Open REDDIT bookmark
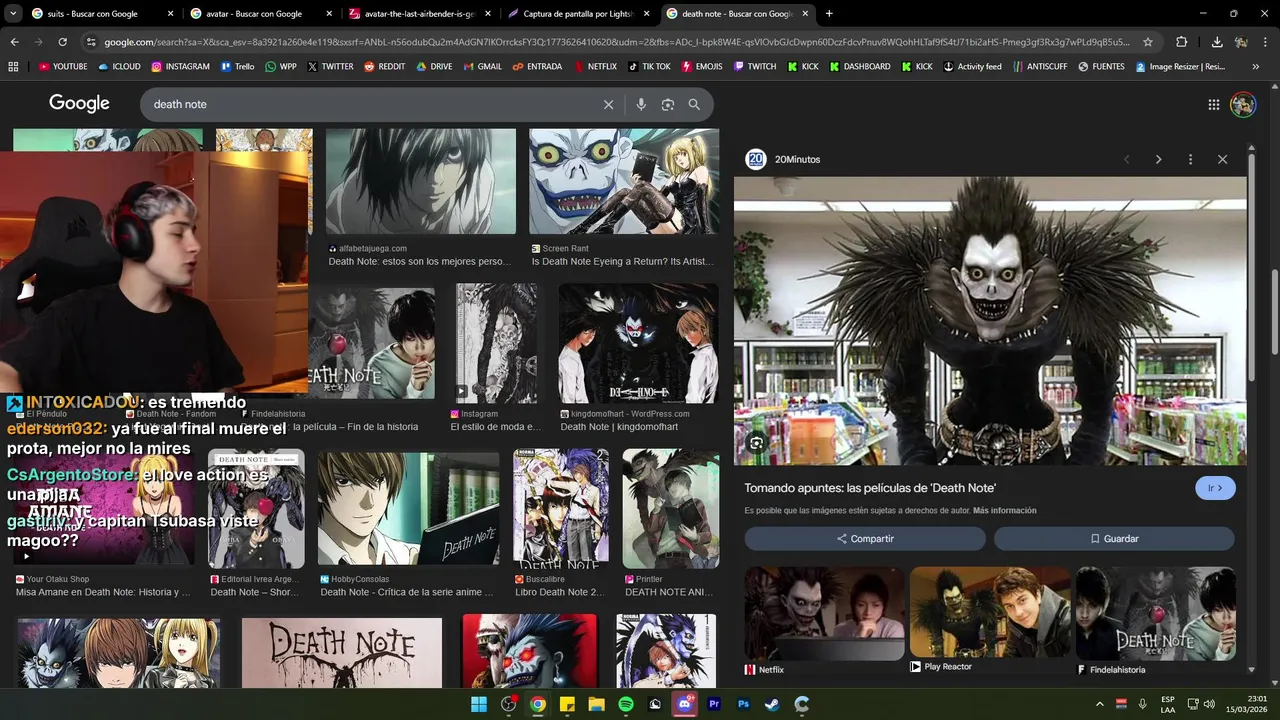The height and width of the screenshot is (720, 1280). (385, 66)
